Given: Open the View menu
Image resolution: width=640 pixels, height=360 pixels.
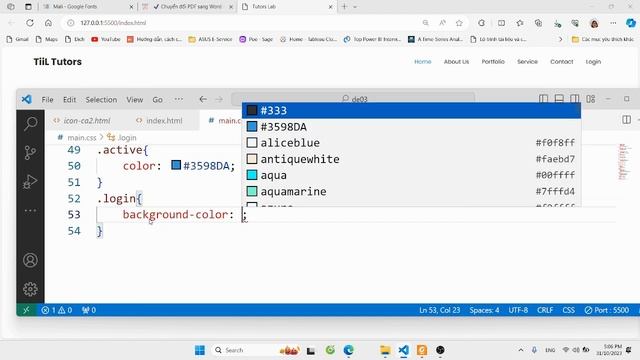Looking at the screenshot, I should pos(135,100).
